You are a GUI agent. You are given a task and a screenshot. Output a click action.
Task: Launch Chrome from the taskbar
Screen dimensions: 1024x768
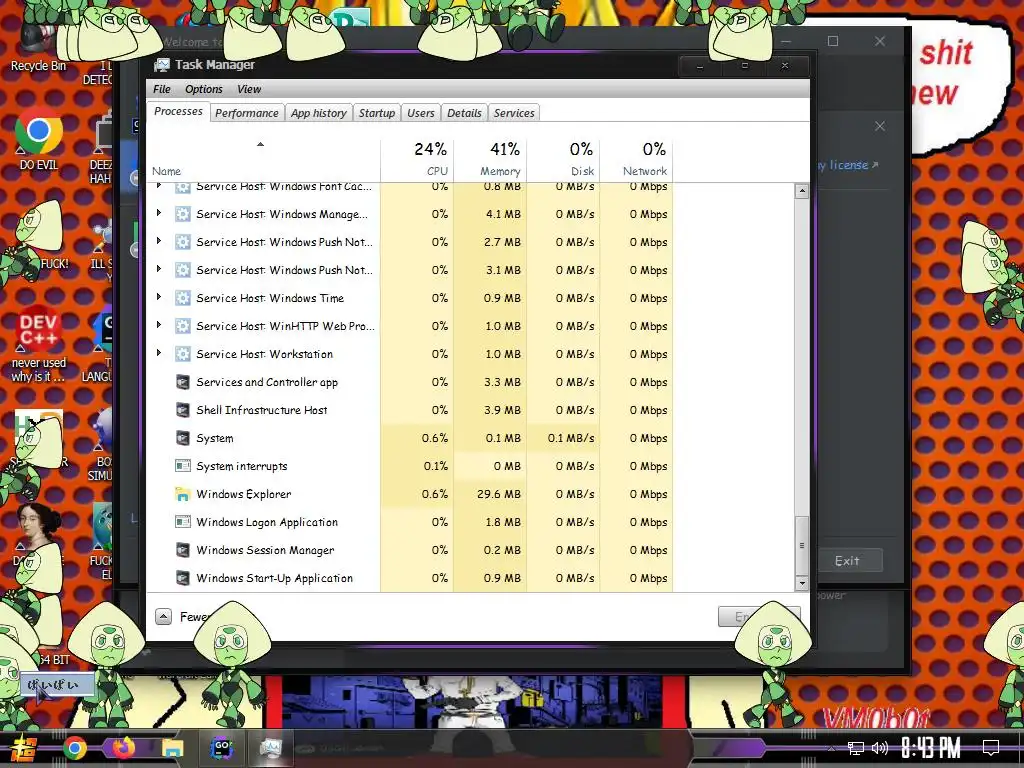(x=74, y=748)
